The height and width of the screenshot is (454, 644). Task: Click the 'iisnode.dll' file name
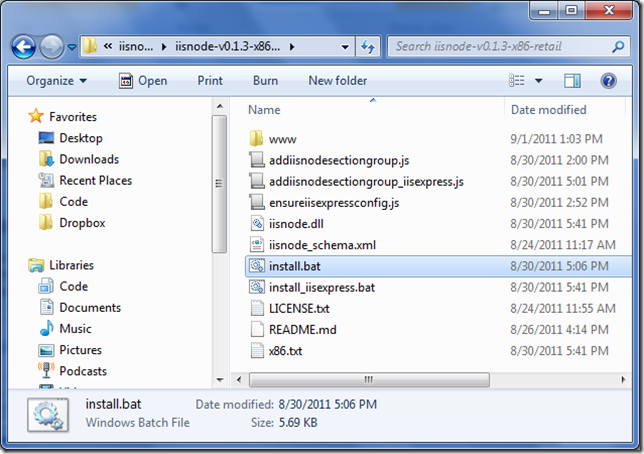(x=296, y=224)
